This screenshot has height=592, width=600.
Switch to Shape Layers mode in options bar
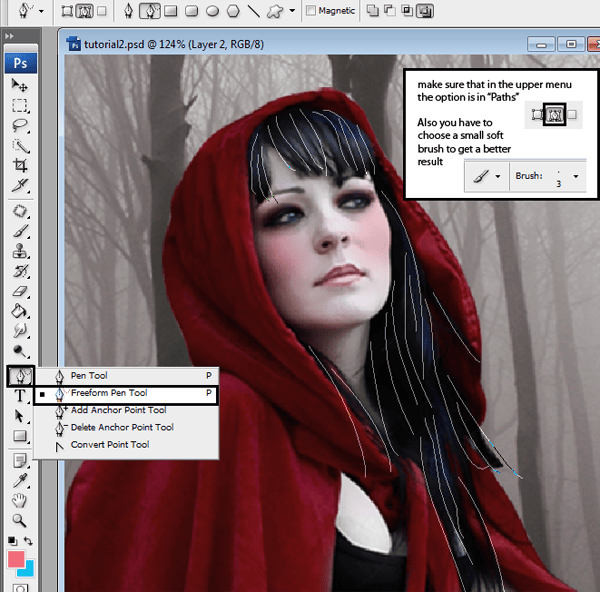tap(68, 11)
